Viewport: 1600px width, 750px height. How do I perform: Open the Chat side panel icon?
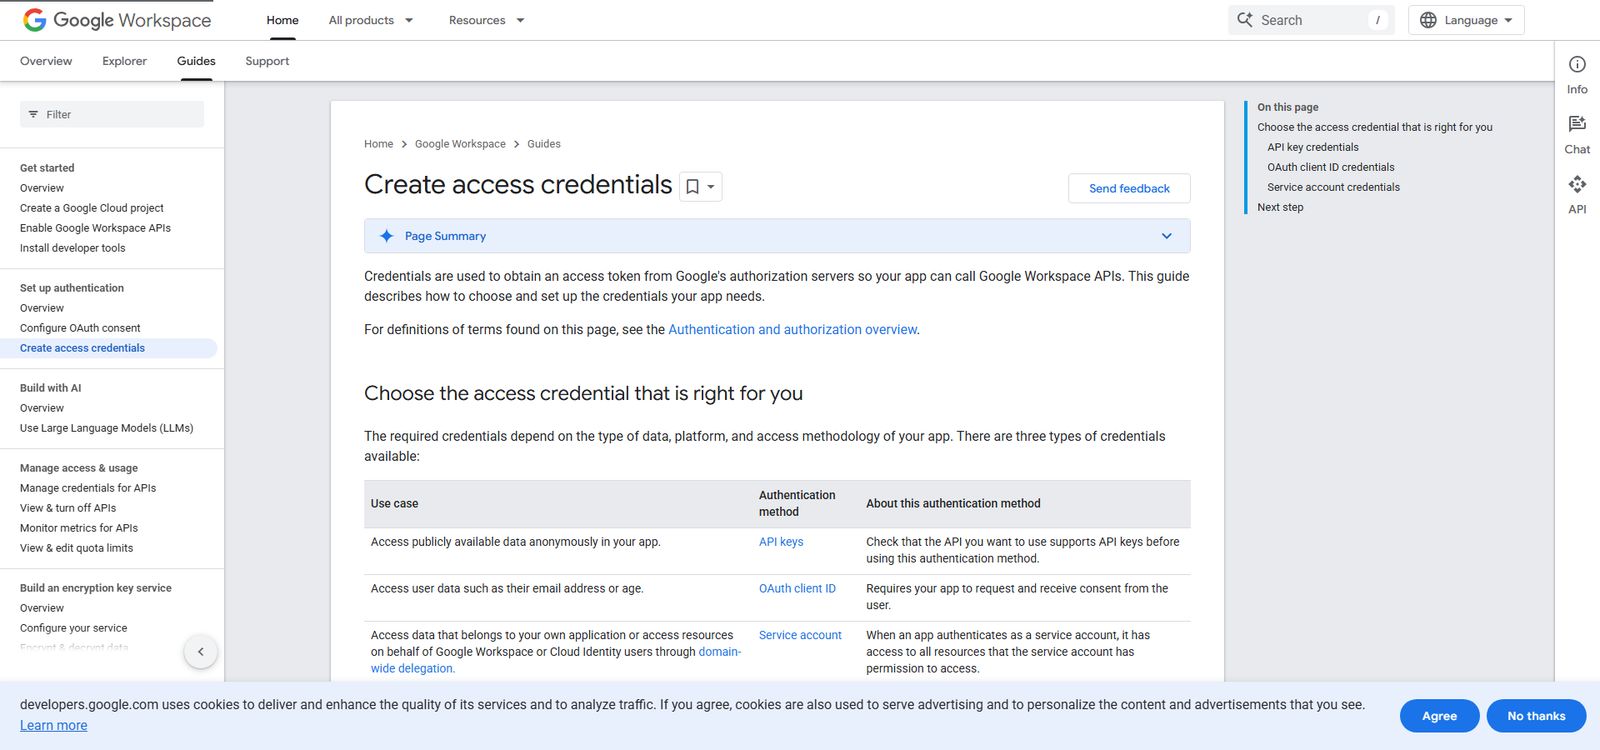[1577, 124]
